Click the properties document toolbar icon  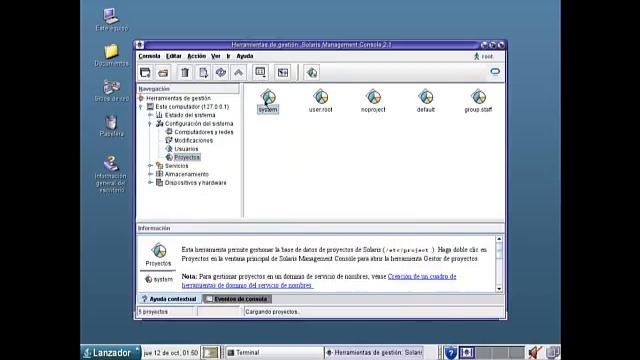point(203,73)
